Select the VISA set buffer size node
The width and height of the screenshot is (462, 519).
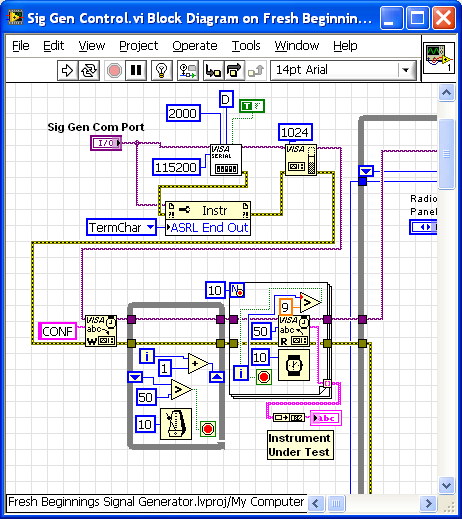(301, 160)
